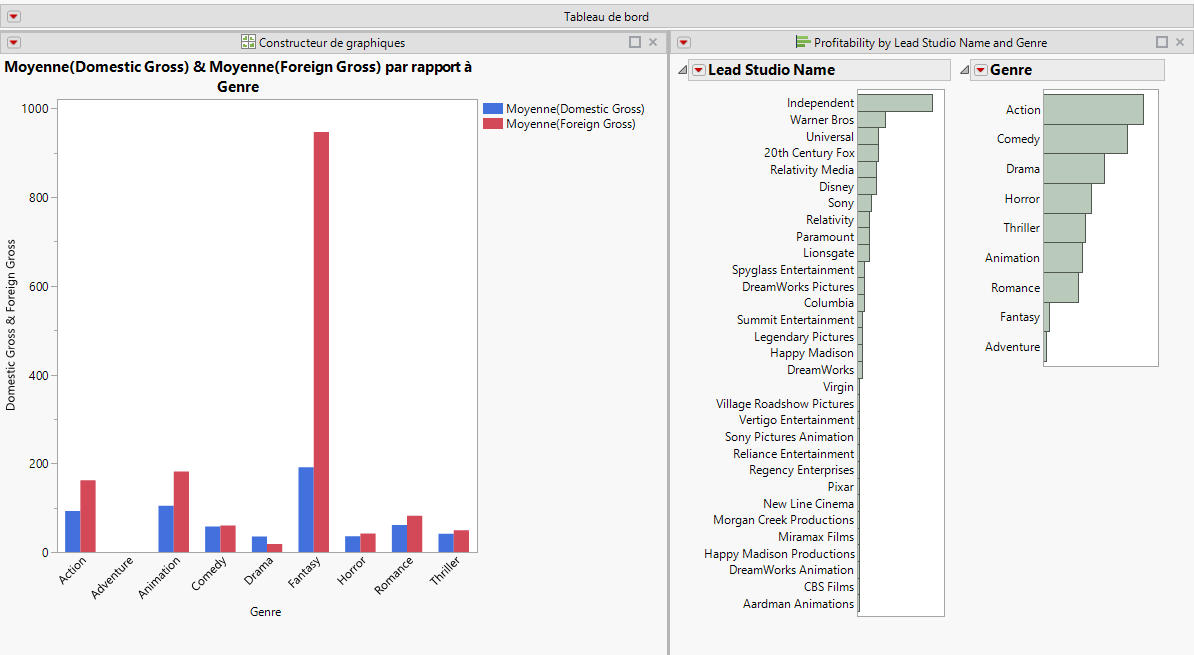
Task: Select the Independent bar in the studio histogram
Action: pos(895,102)
